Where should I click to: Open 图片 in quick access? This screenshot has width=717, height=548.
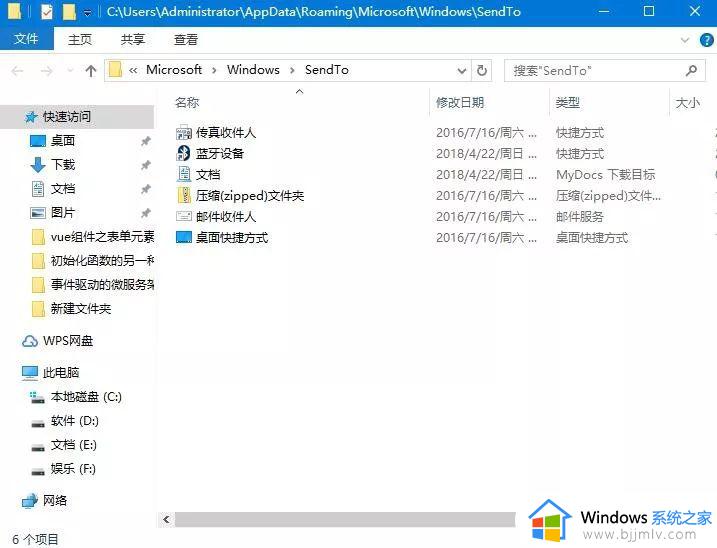63,213
